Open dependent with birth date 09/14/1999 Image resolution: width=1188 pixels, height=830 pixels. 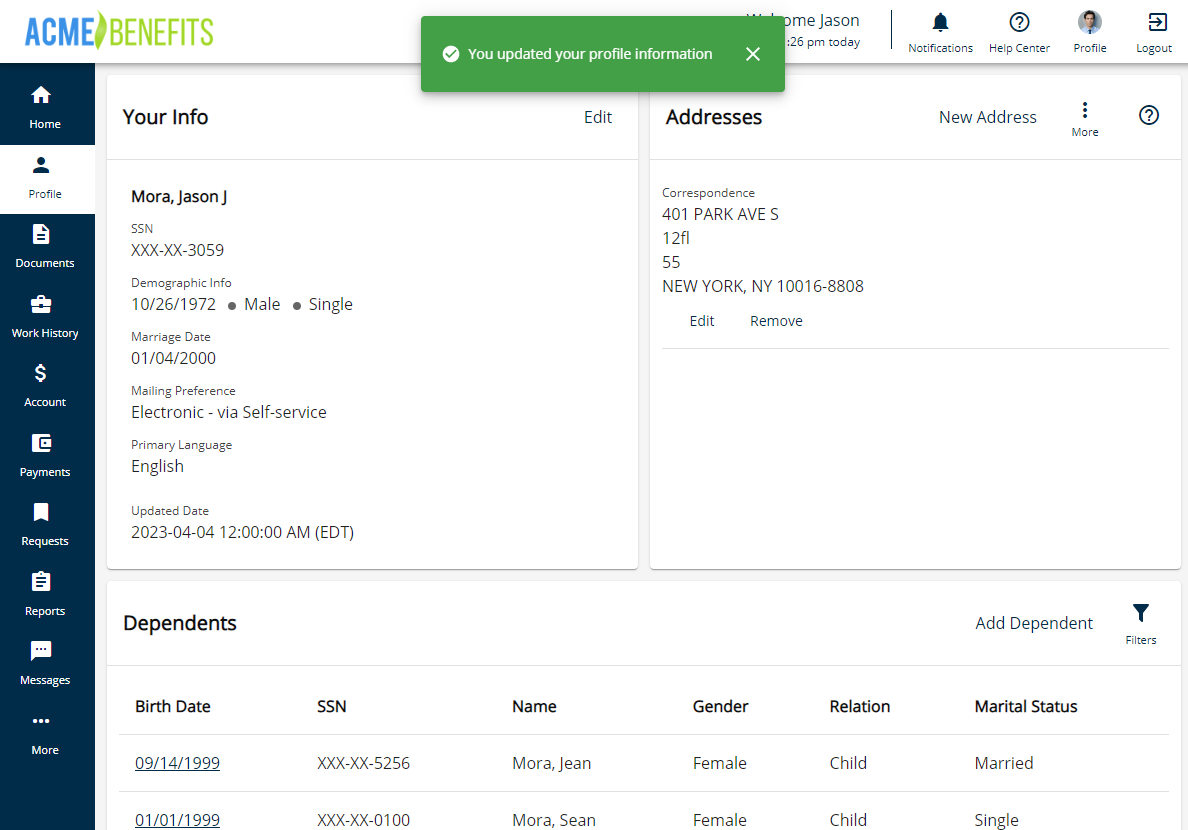pos(177,763)
